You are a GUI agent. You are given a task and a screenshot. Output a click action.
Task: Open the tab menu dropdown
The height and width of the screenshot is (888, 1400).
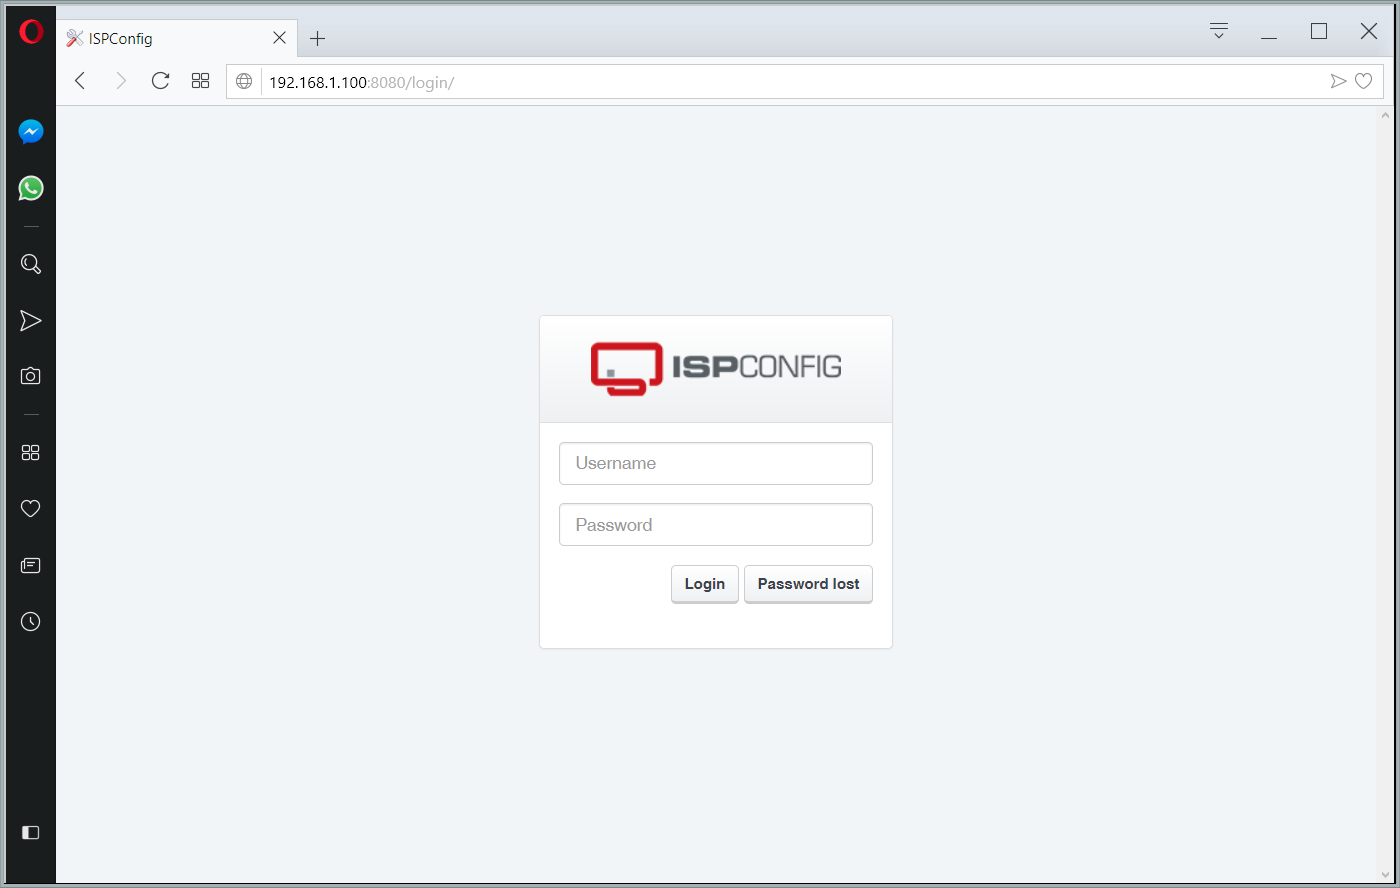click(1219, 30)
